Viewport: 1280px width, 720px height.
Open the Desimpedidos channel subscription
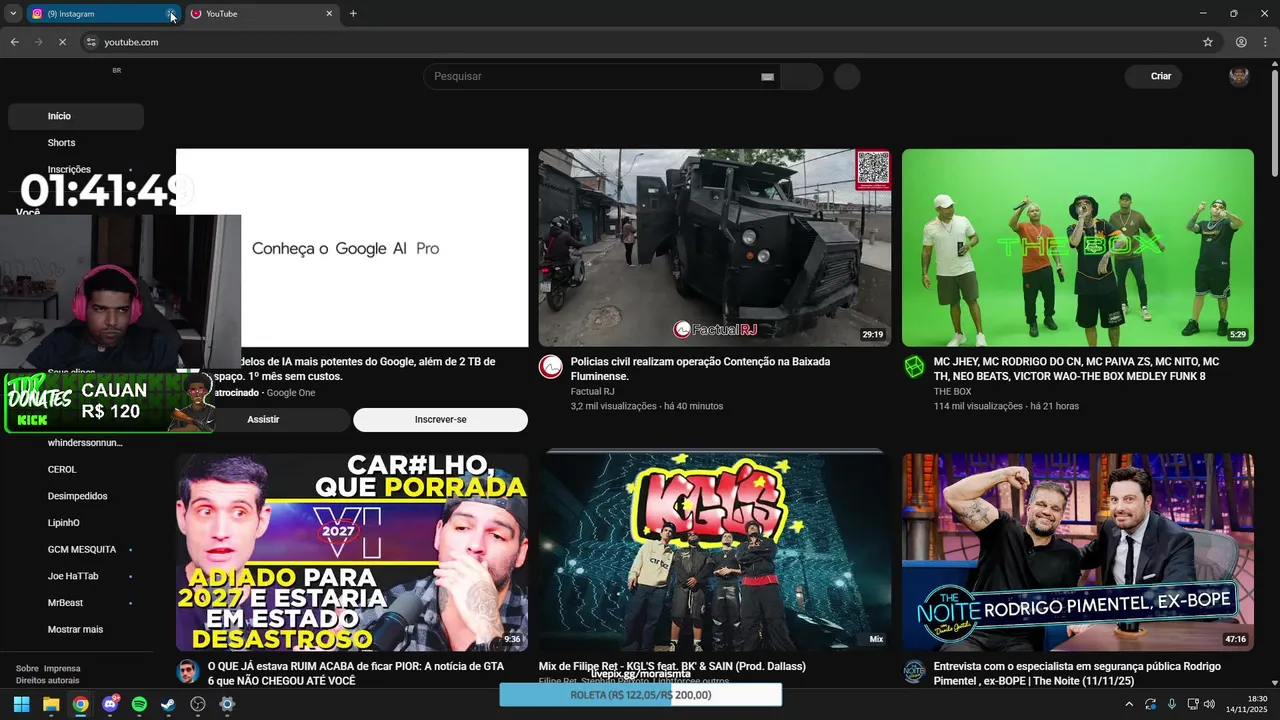click(76, 496)
